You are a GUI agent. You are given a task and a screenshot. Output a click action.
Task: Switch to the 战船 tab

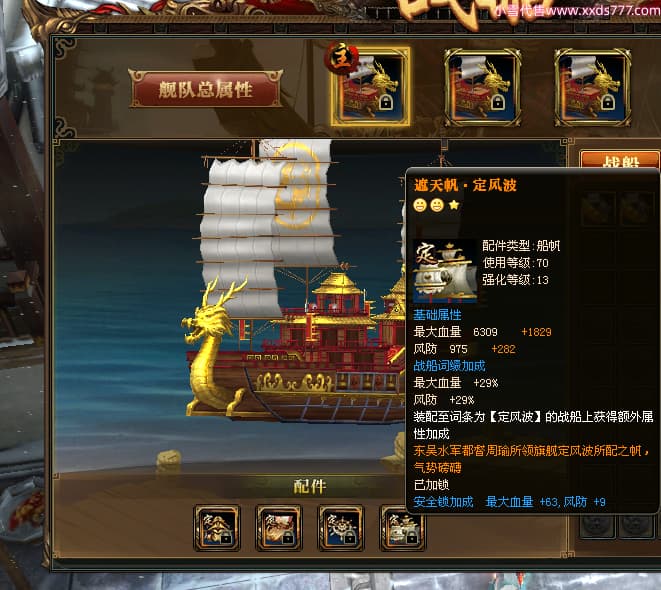click(x=620, y=161)
